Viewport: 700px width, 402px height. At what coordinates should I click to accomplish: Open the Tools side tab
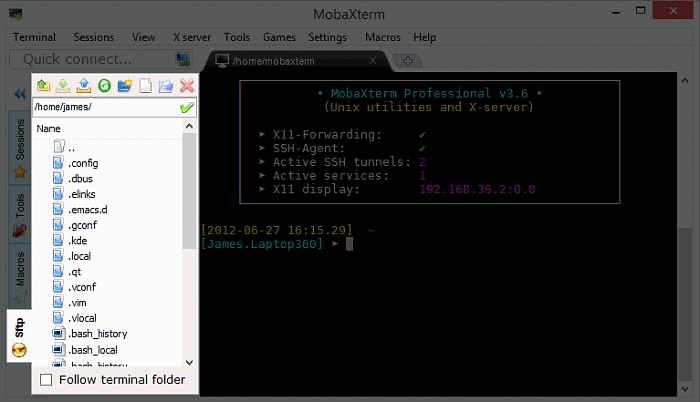[x=20, y=214]
